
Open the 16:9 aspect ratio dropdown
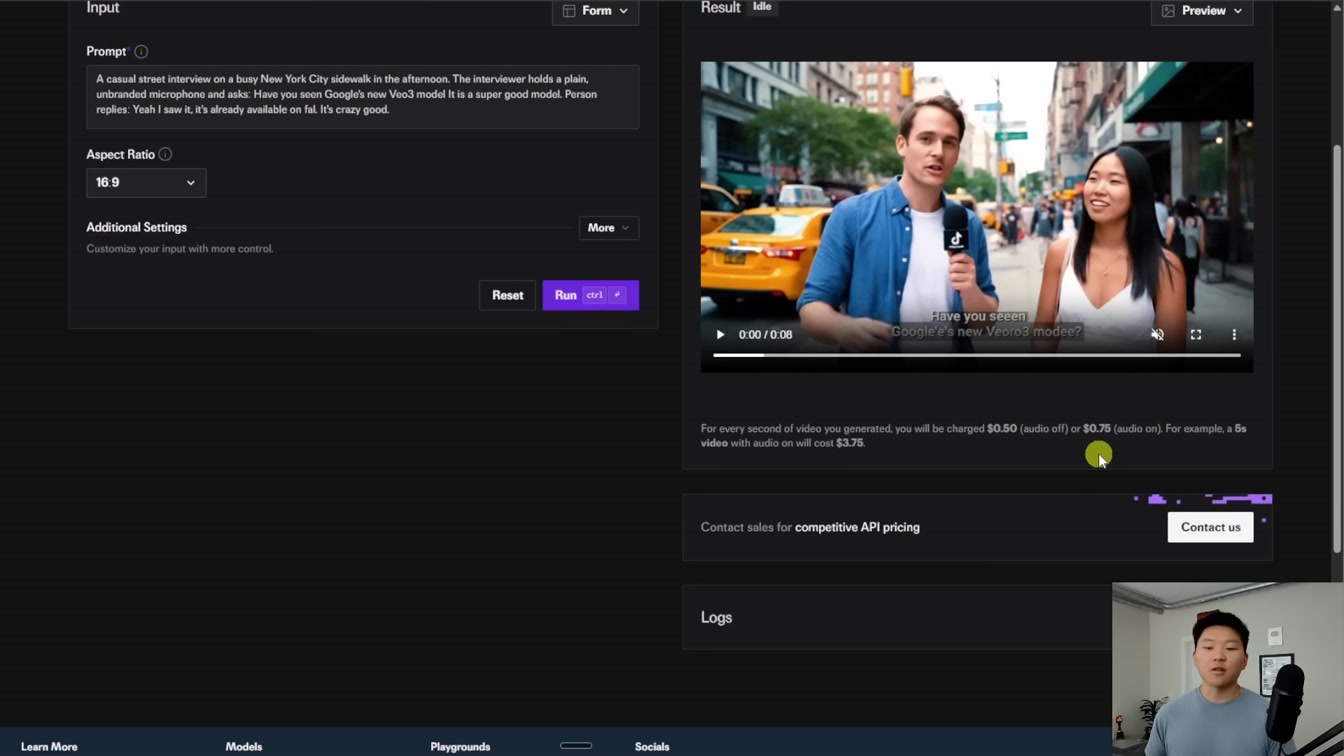pos(146,183)
